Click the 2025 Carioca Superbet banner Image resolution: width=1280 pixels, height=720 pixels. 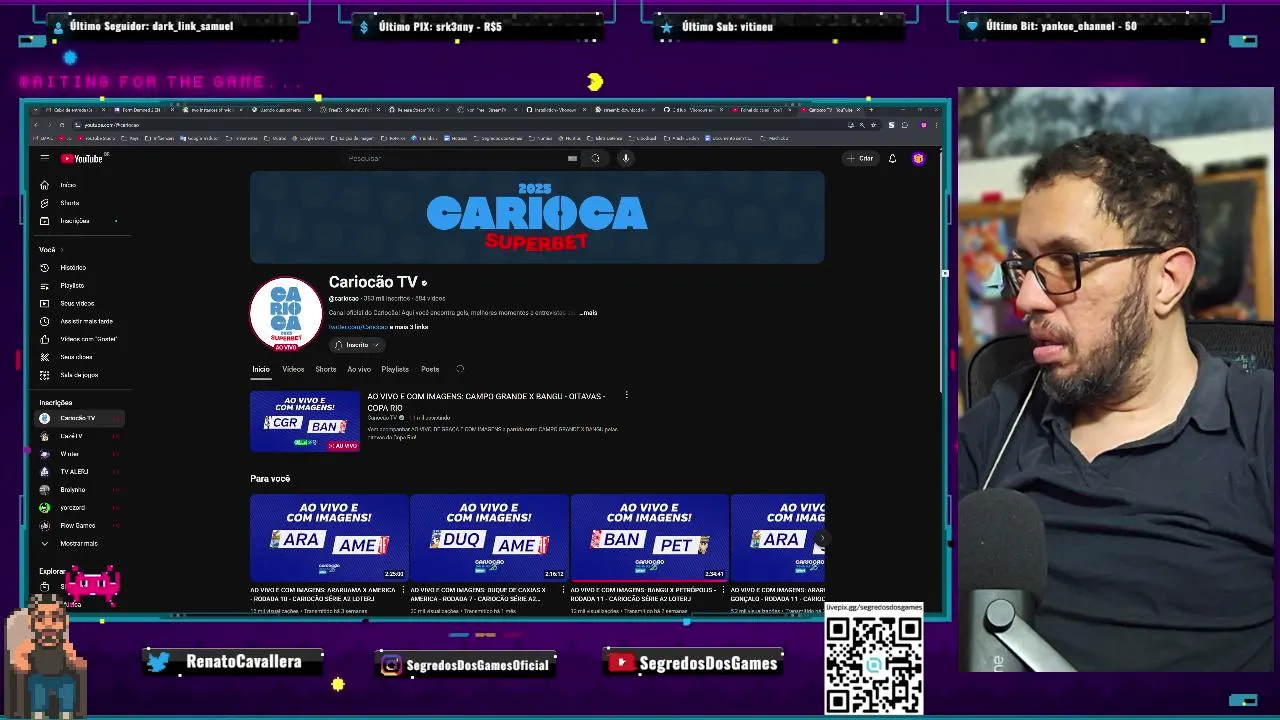pyautogui.click(x=537, y=217)
